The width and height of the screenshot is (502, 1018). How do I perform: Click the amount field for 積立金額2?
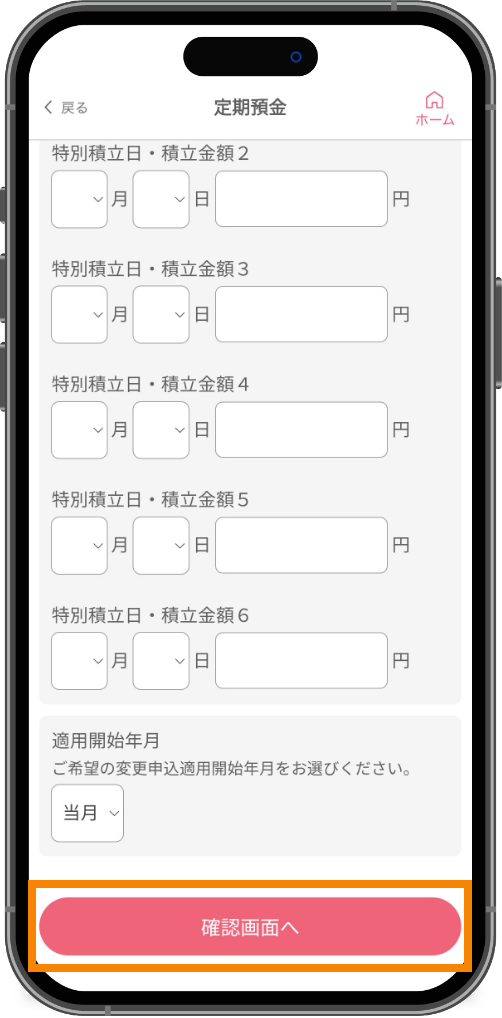301,199
